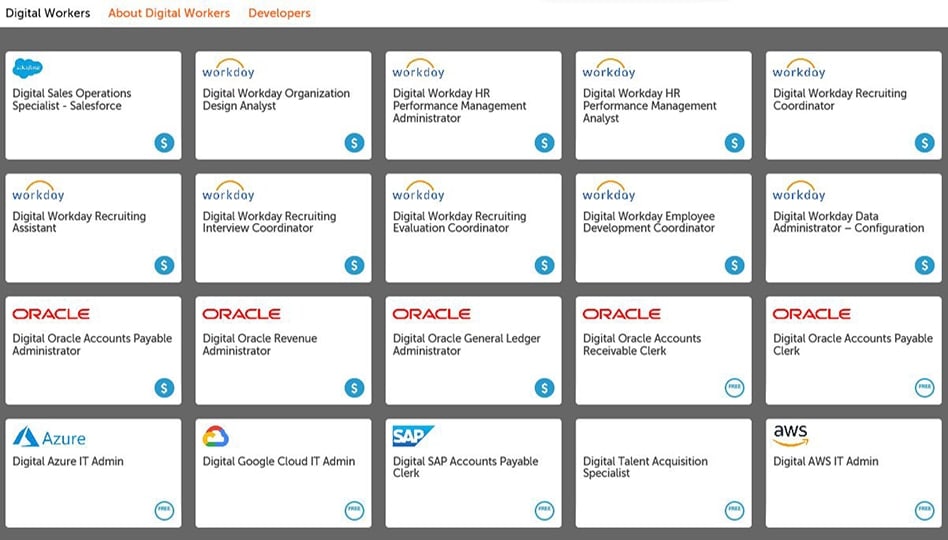Select Digital SAP Accounts Payable Clerk title

pos(466,467)
